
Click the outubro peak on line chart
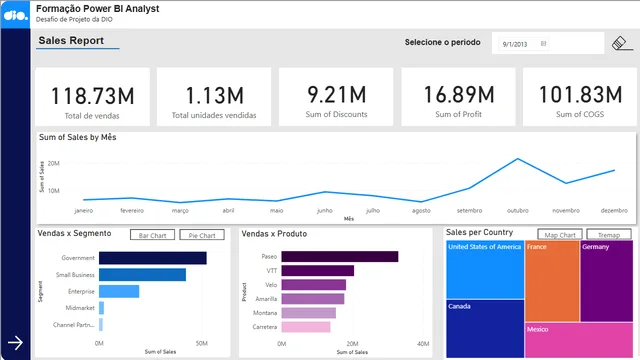[518, 159]
